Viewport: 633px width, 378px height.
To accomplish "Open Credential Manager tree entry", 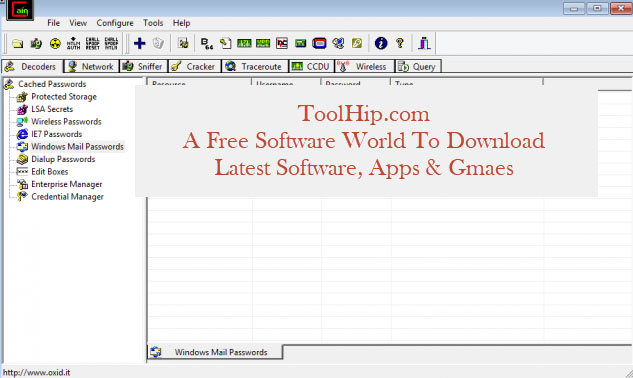I will [x=67, y=197].
